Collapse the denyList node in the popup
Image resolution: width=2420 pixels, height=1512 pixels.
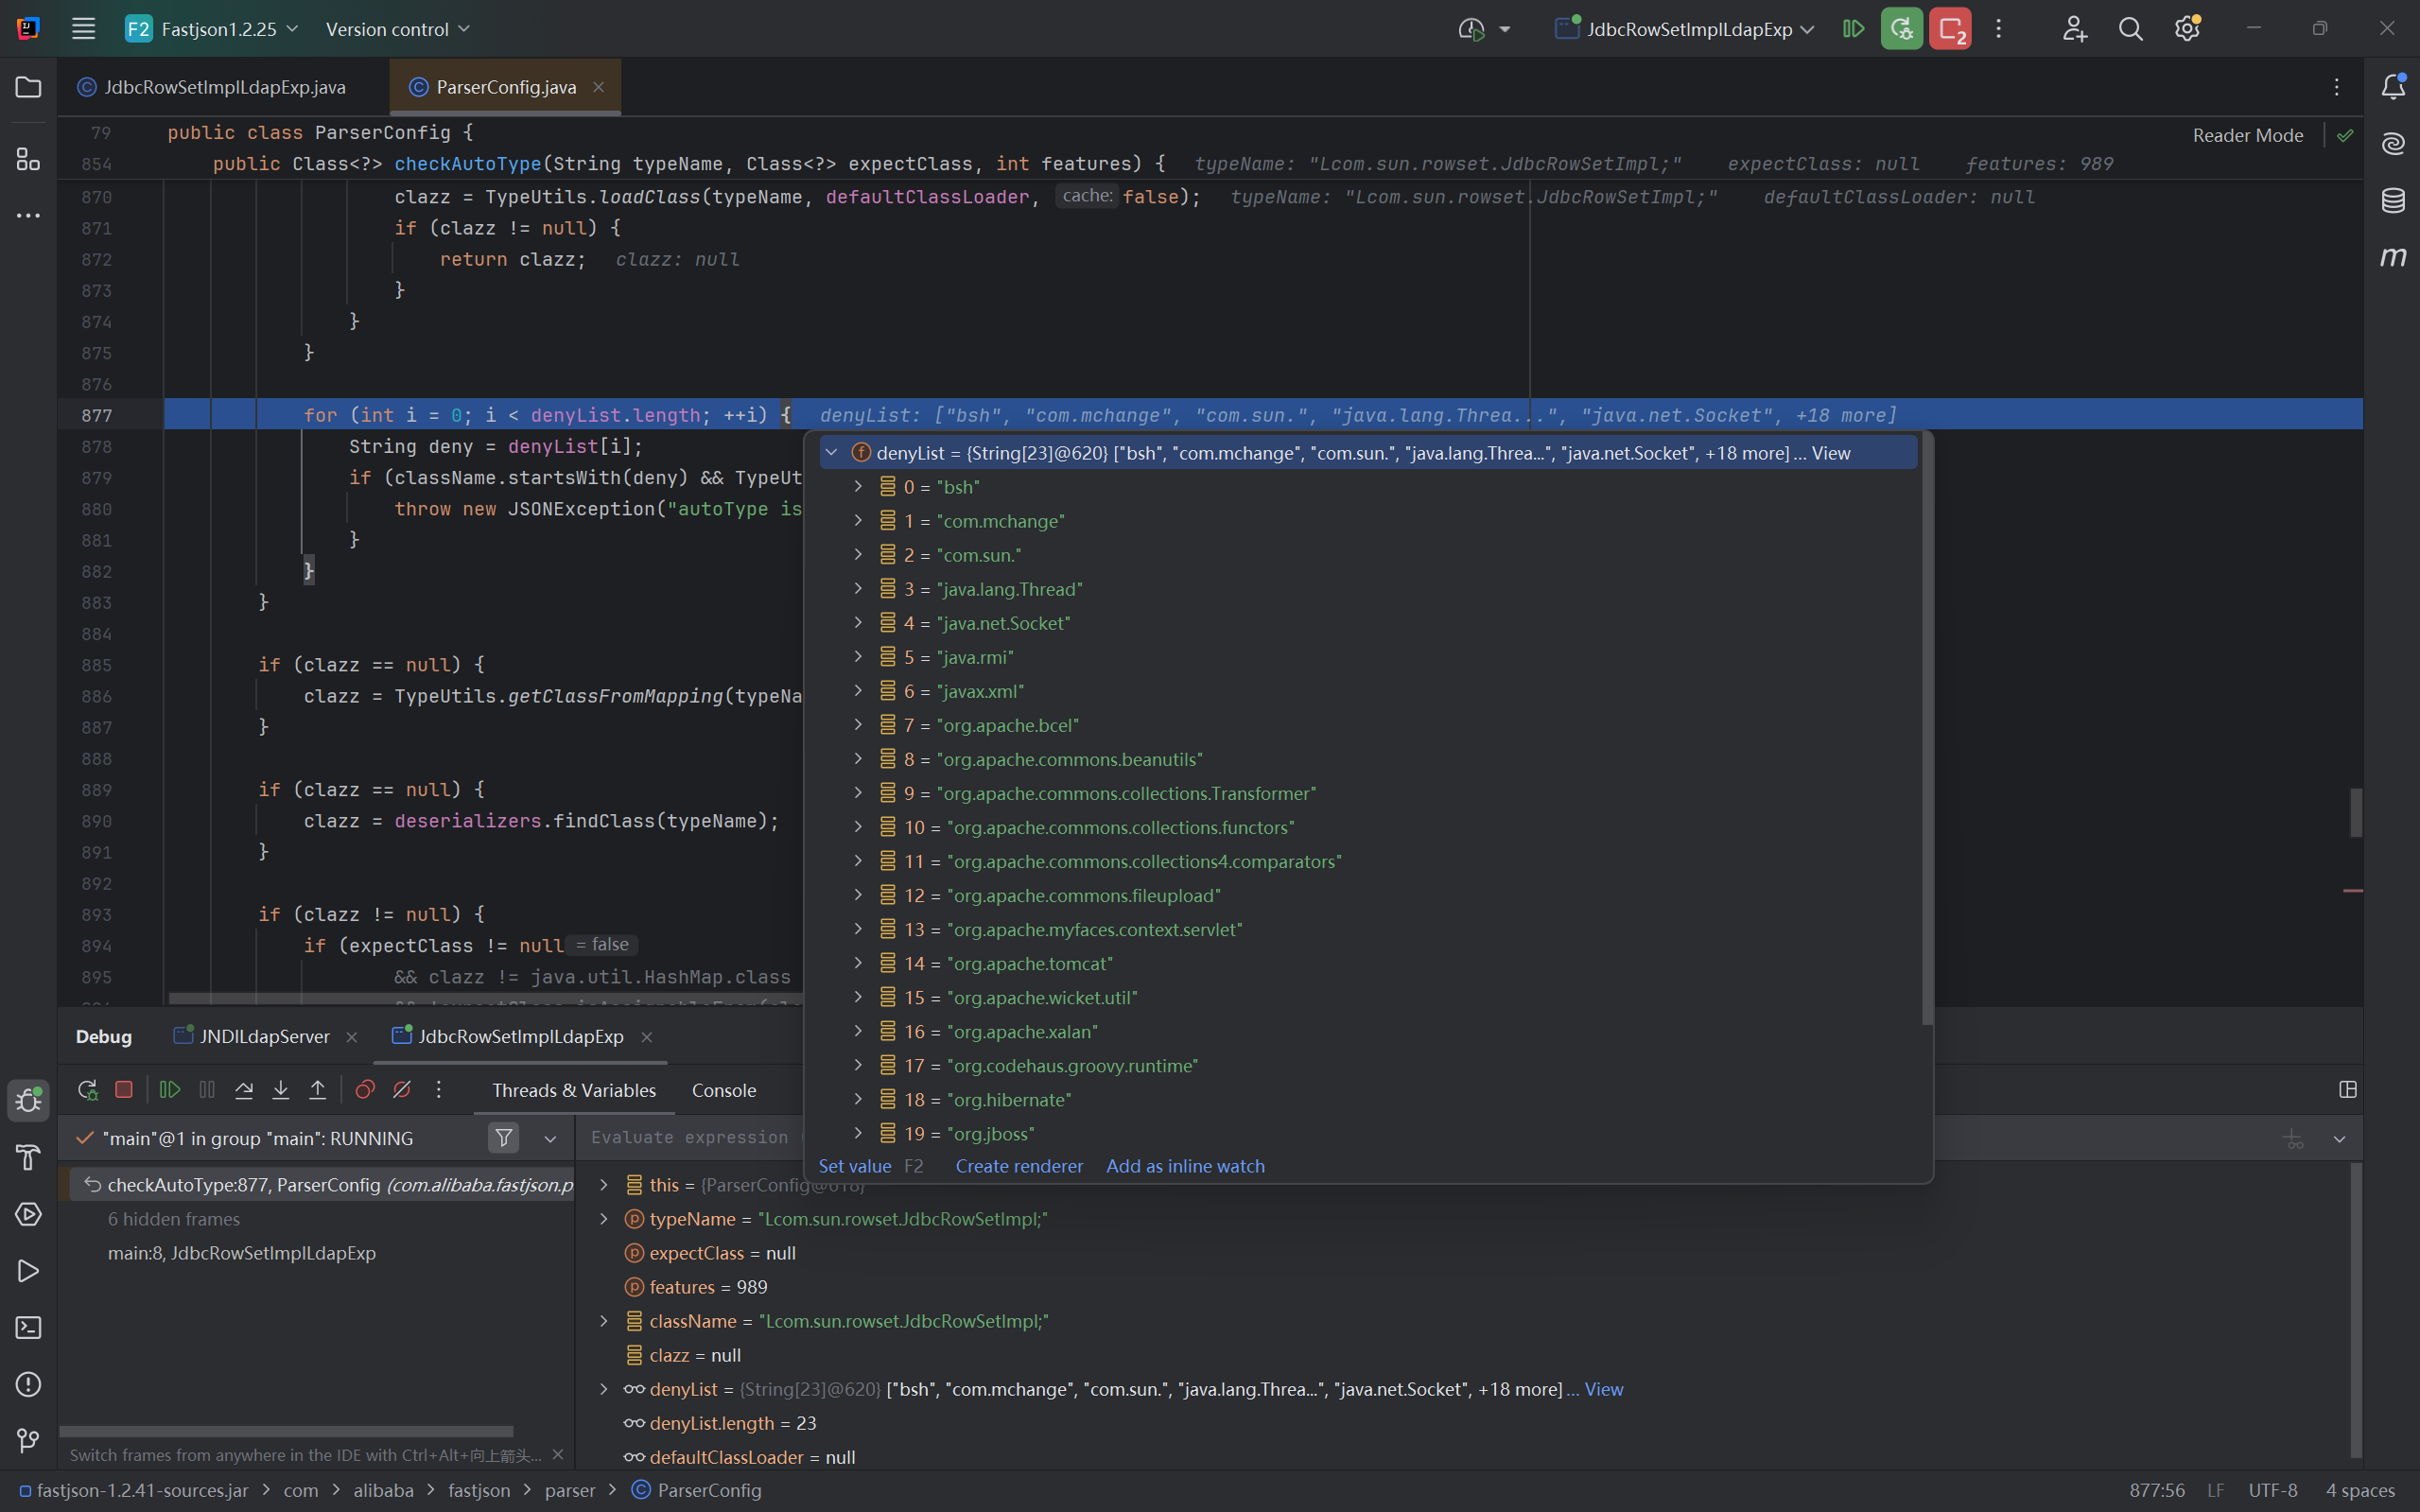click(x=831, y=453)
